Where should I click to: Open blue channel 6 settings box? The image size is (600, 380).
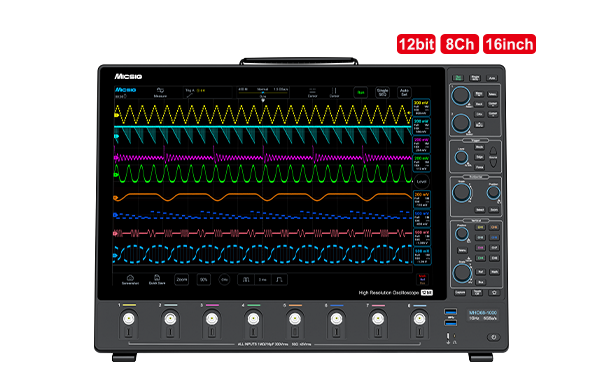421,218
